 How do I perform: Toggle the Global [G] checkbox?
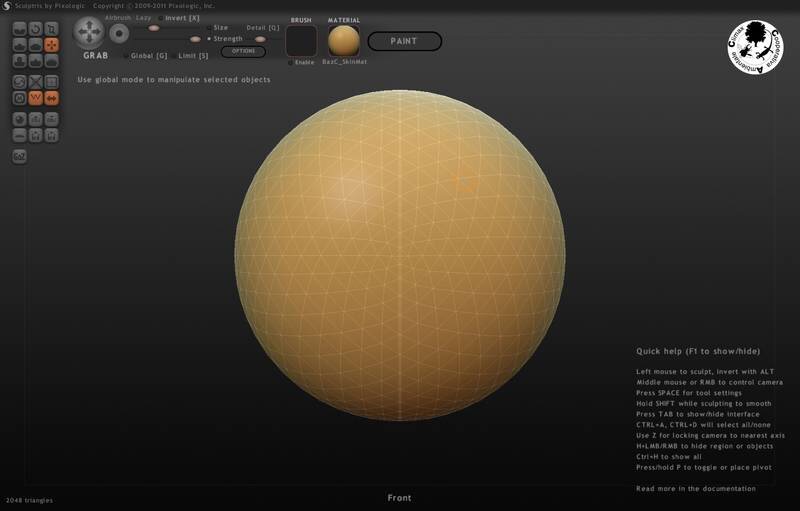(125, 56)
